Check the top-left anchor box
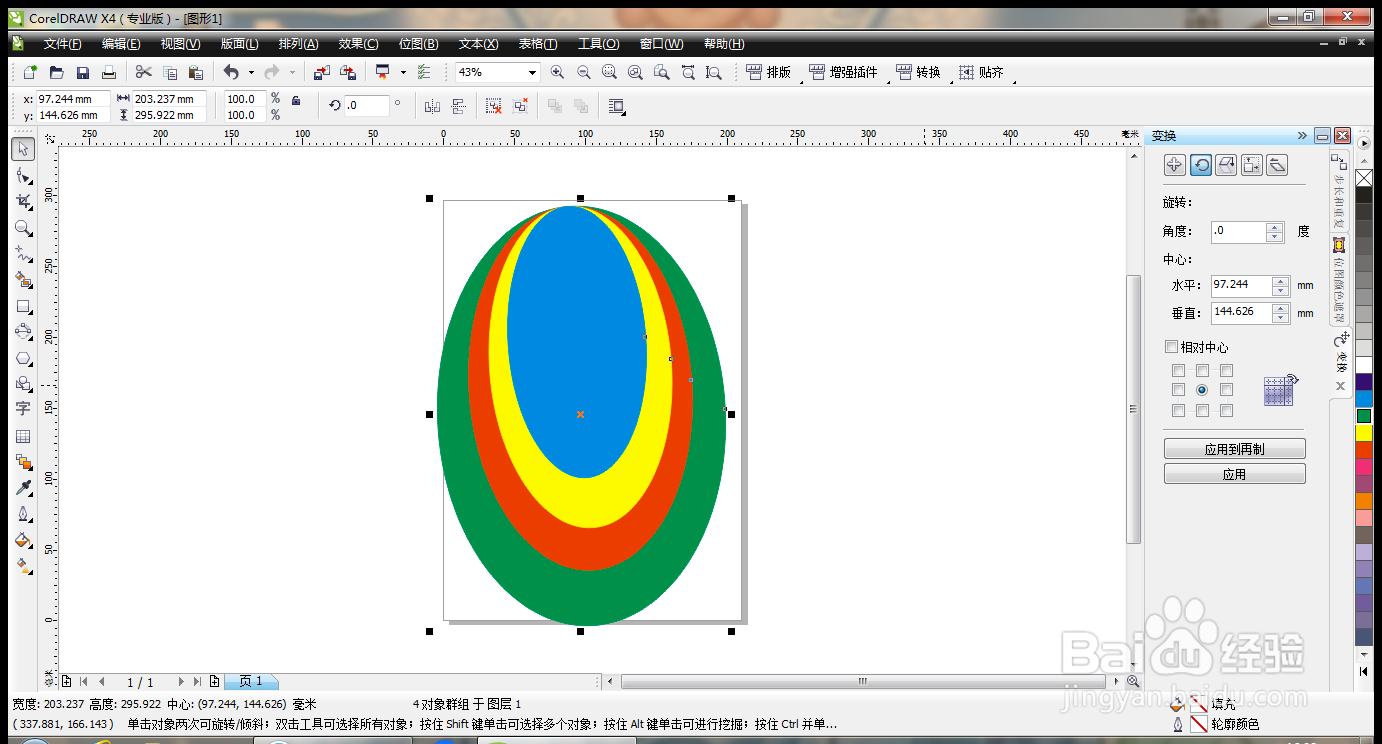The width and height of the screenshot is (1382, 744). (1178, 370)
